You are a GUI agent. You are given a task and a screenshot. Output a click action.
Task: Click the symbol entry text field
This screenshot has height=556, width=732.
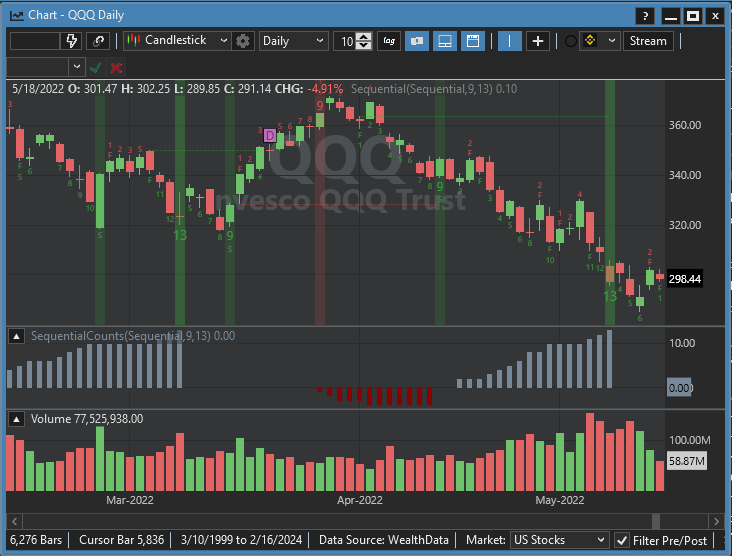35,41
